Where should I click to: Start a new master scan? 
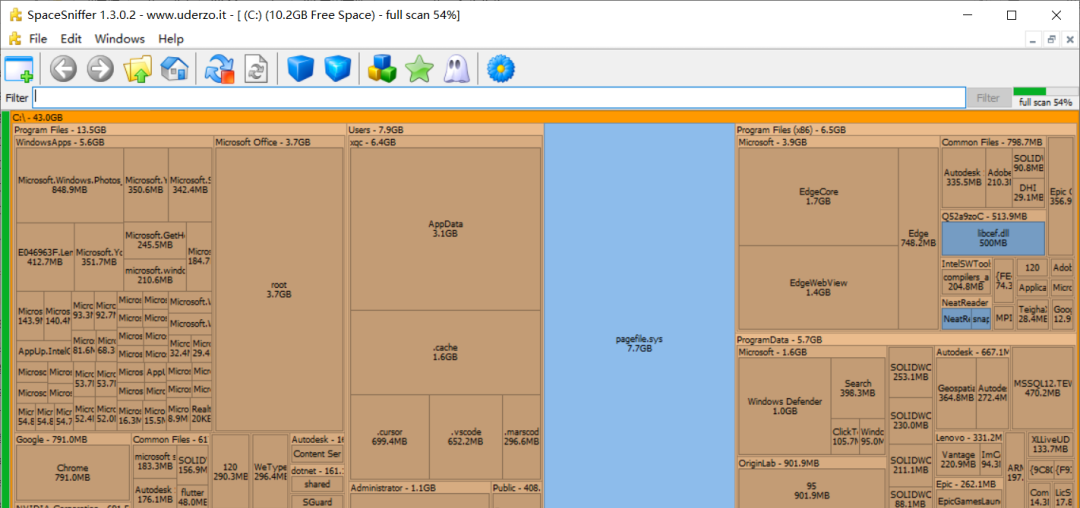[x=220, y=70]
